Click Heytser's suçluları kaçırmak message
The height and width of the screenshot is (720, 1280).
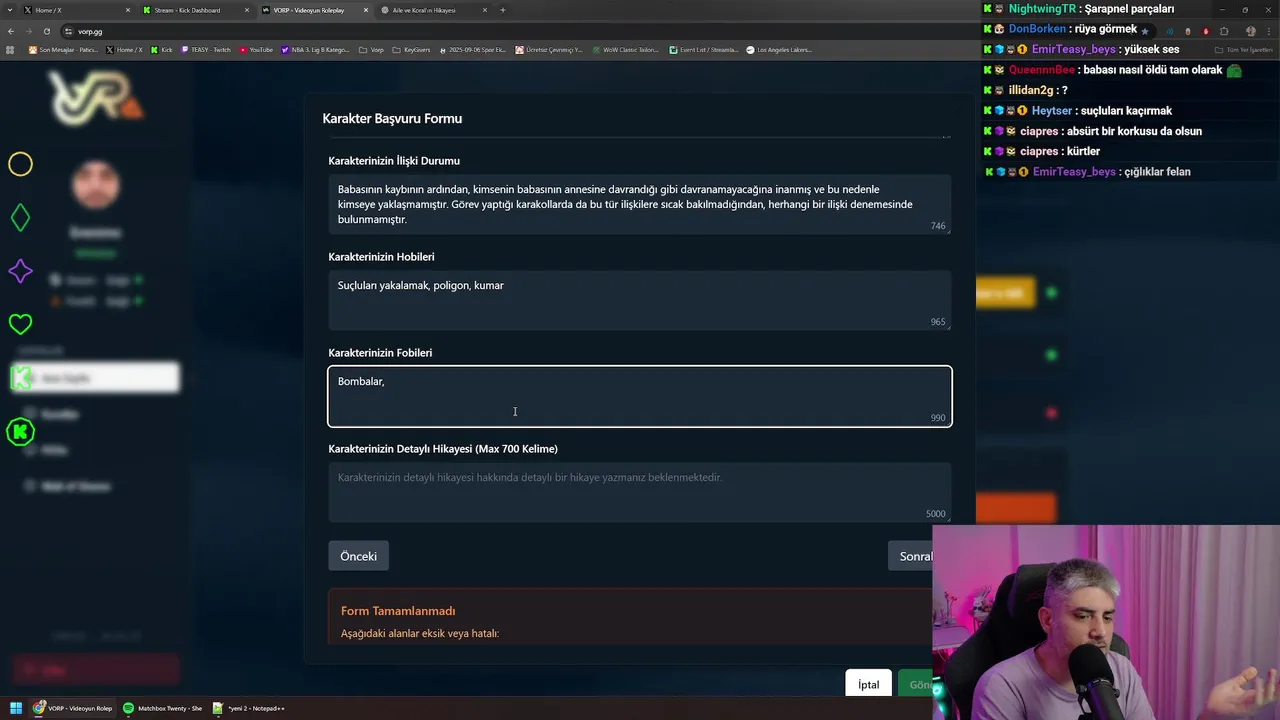coord(1124,111)
